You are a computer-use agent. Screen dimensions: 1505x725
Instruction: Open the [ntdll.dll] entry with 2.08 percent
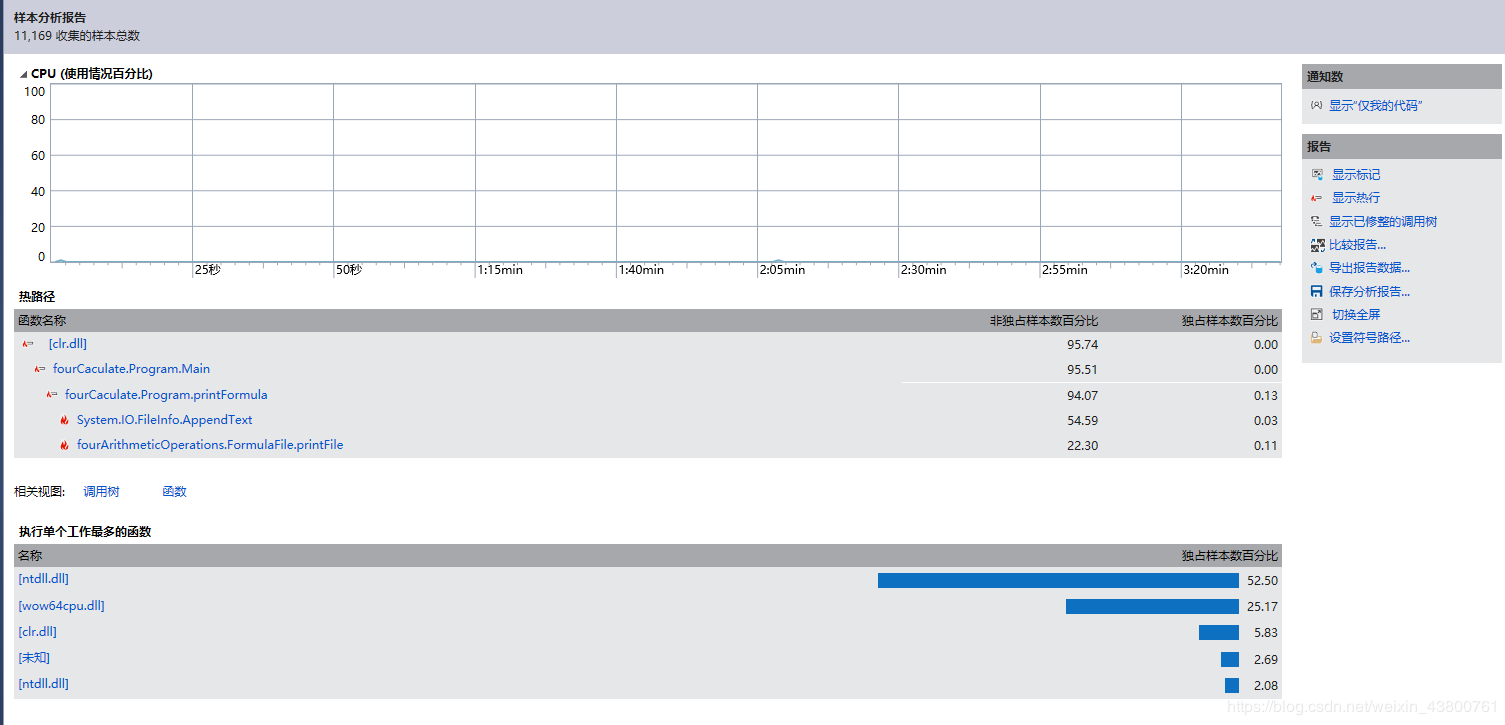43,684
